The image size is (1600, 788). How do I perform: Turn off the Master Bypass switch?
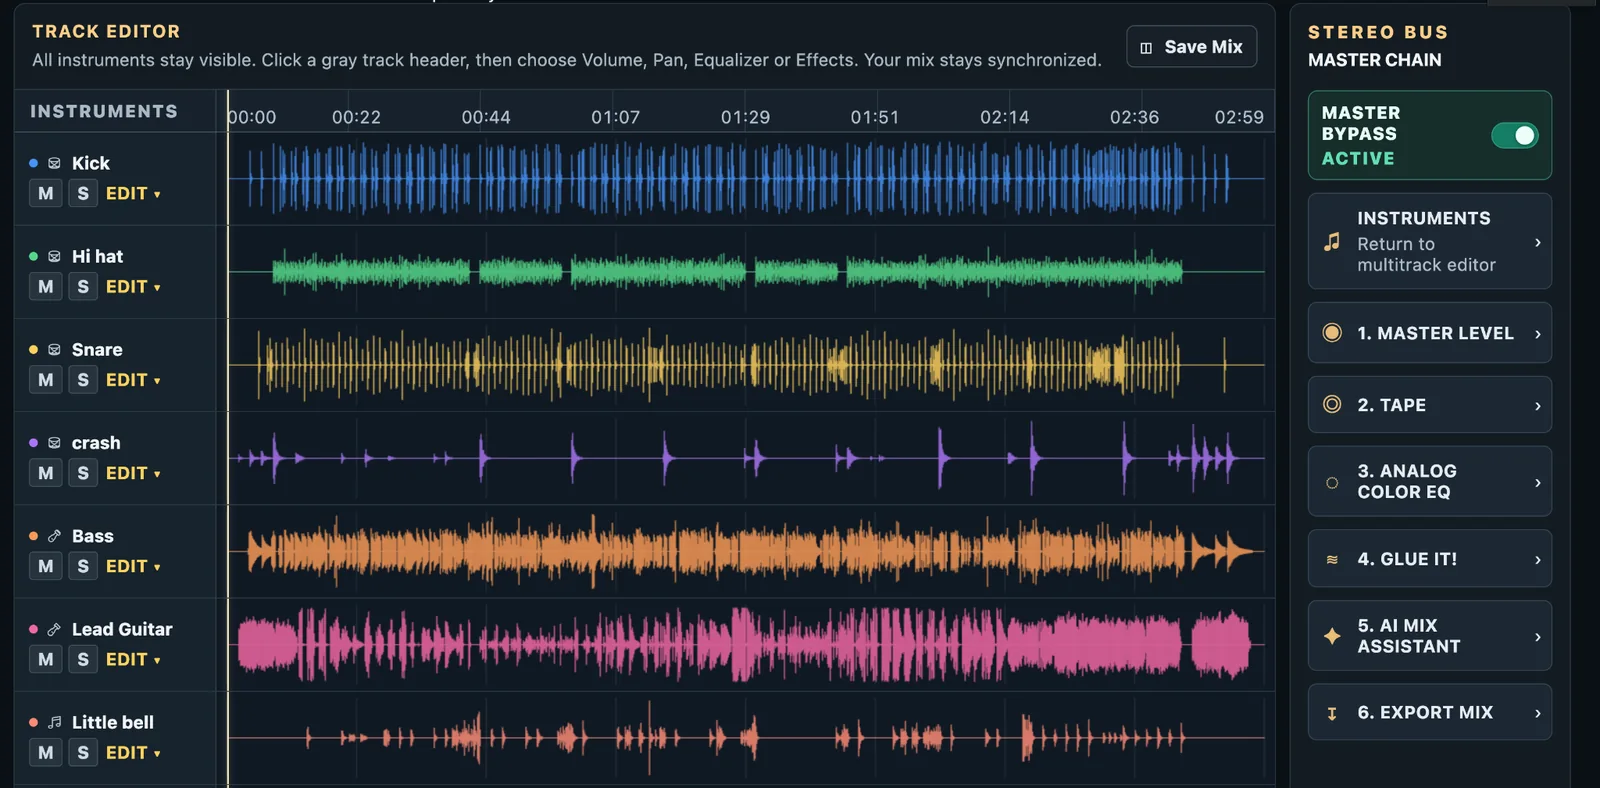tap(1514, 135)
